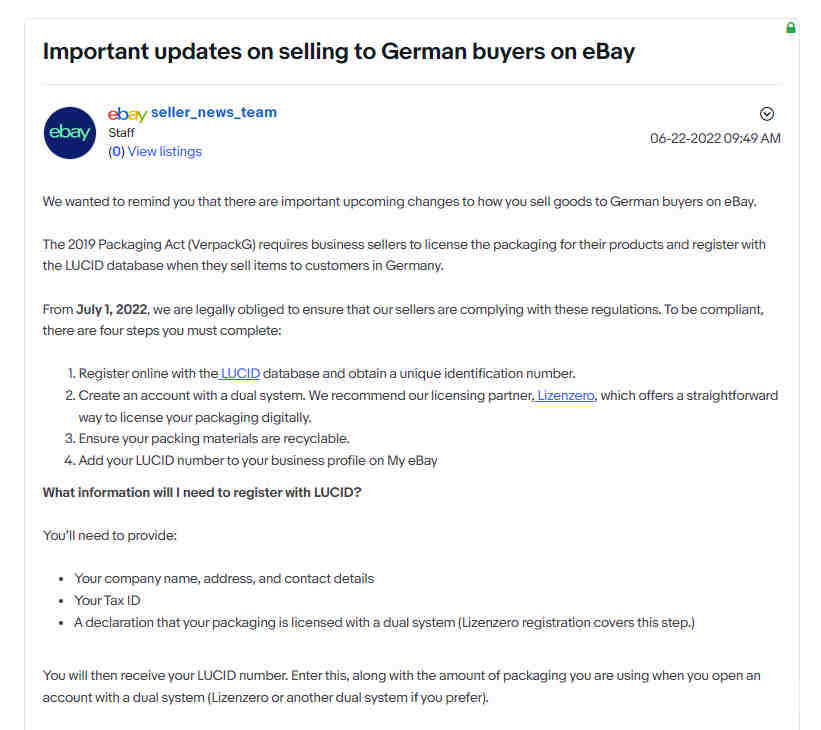Follow the LUCID database link
Screen dimensions: 821x730
pyautogui.click(x=240, y=373)
